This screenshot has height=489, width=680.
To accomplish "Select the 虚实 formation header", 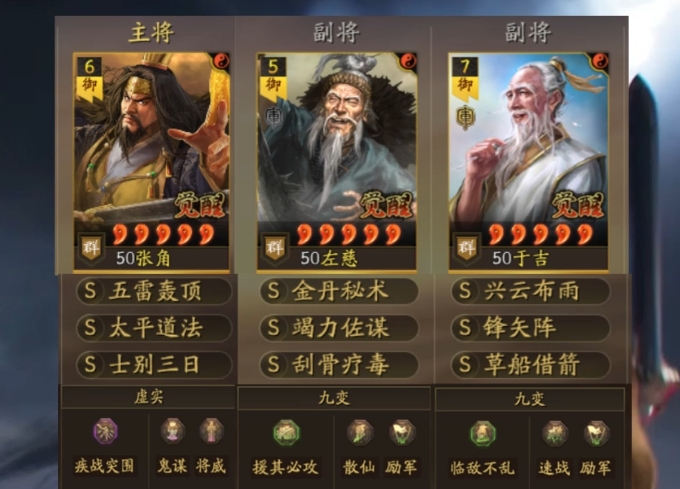I will [x=148, y=397].
